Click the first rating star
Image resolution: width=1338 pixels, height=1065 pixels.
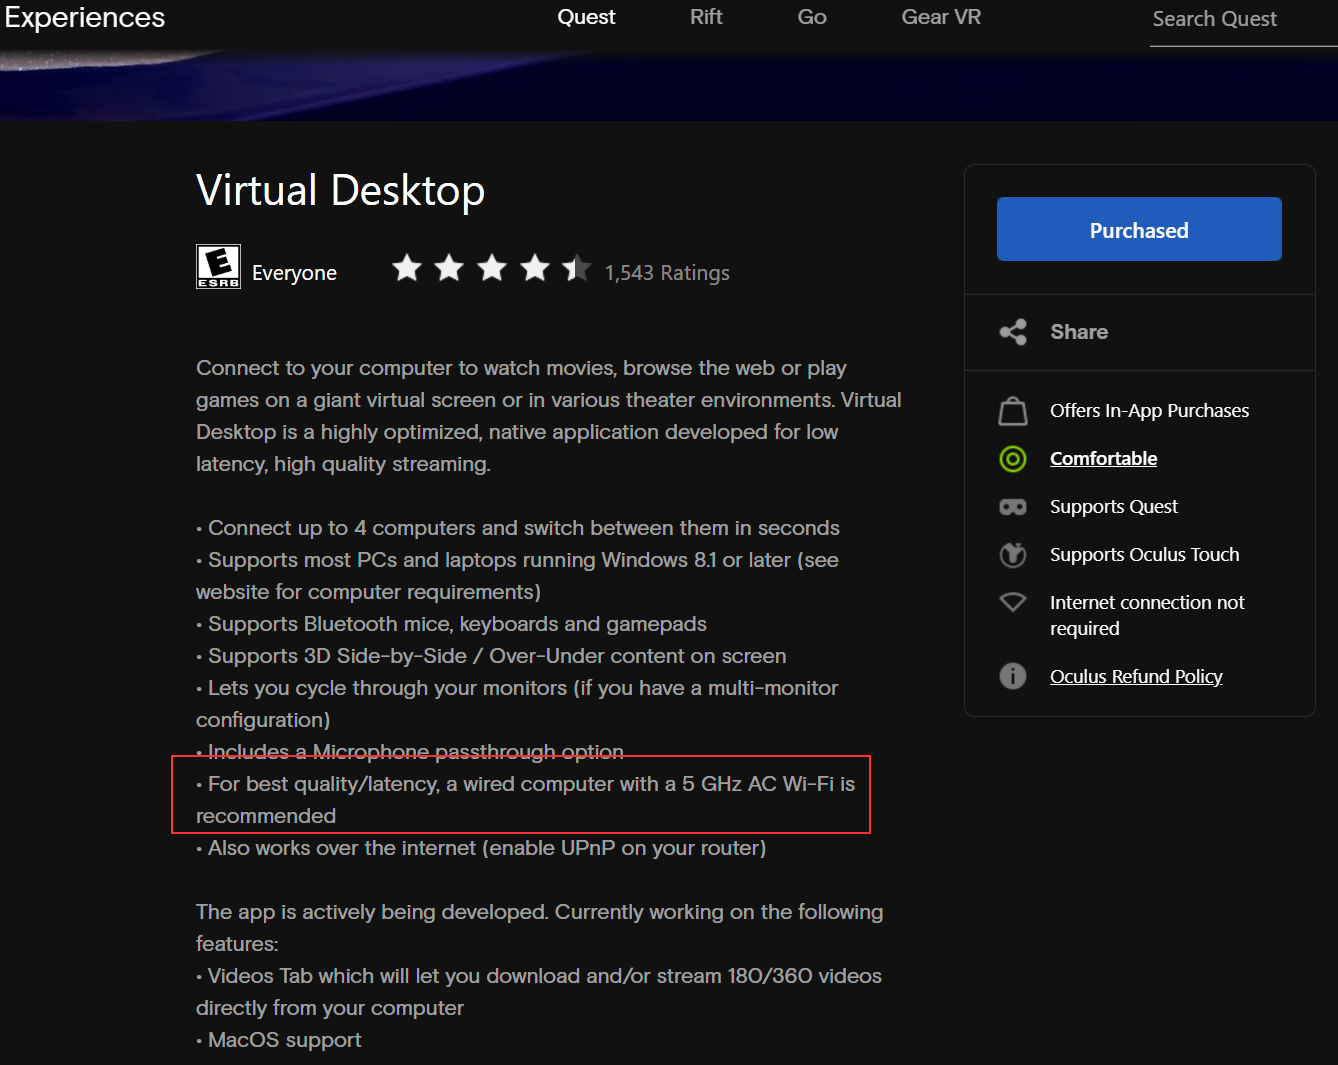point(407,268)
